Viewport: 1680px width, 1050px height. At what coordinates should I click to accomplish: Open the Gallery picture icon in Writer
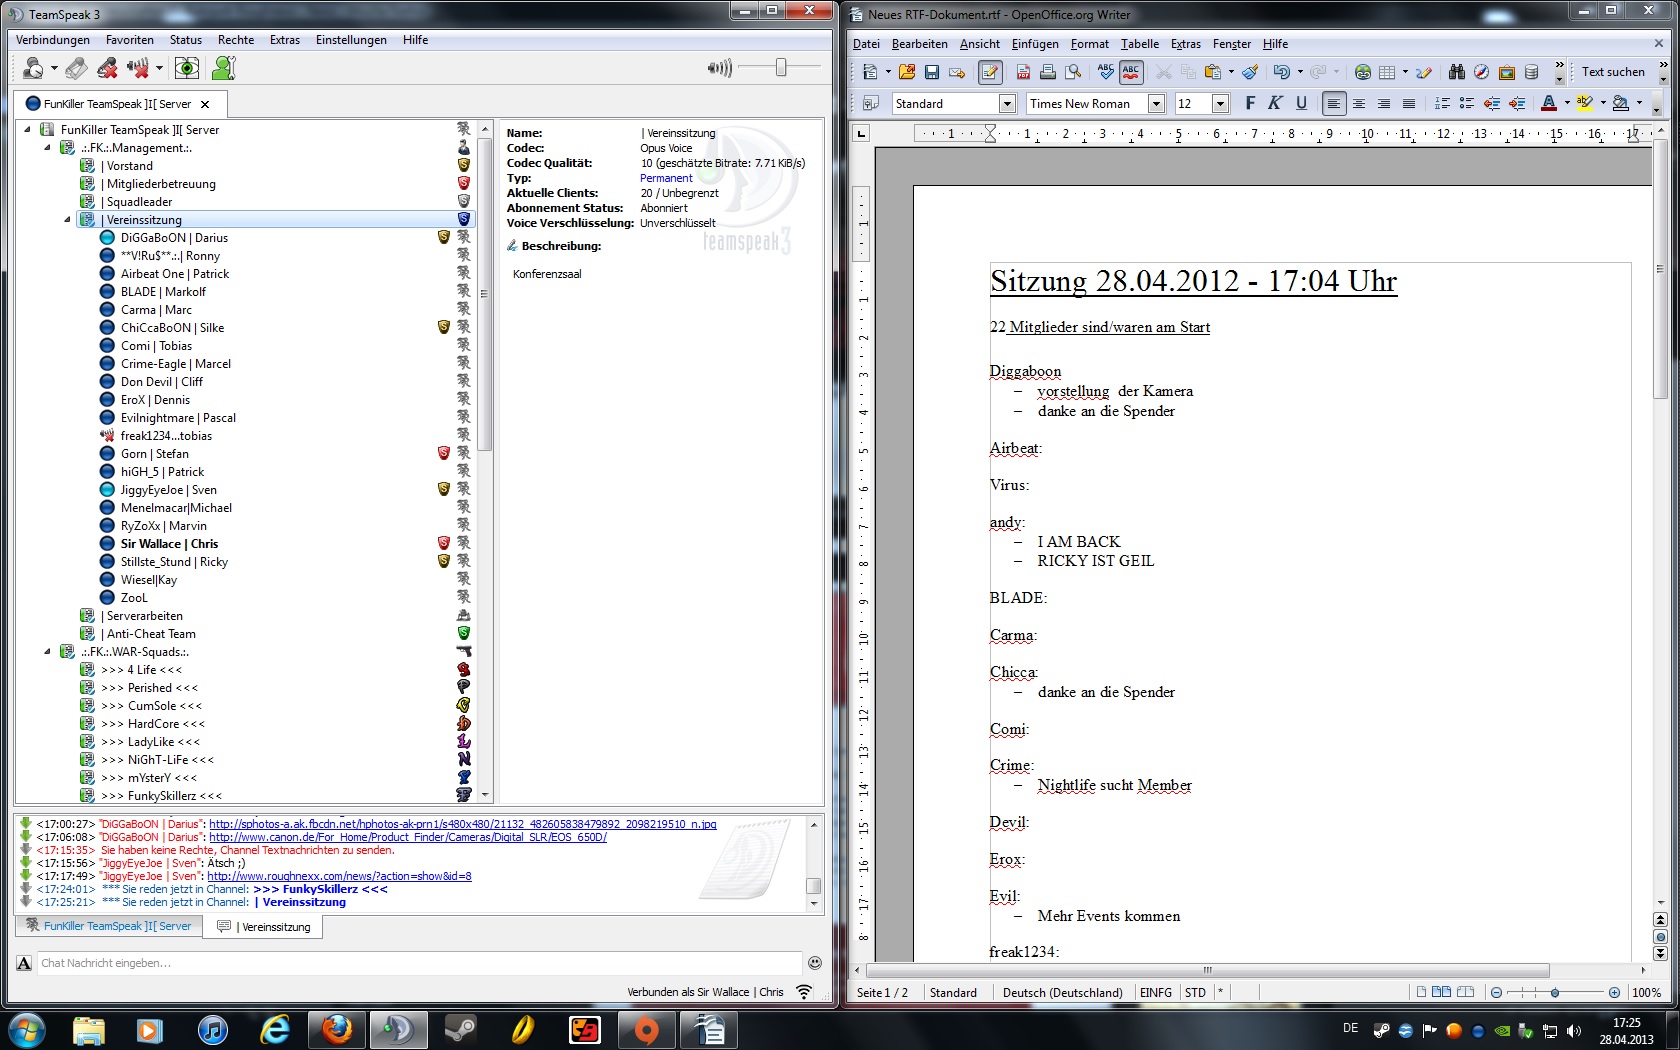1506,72
